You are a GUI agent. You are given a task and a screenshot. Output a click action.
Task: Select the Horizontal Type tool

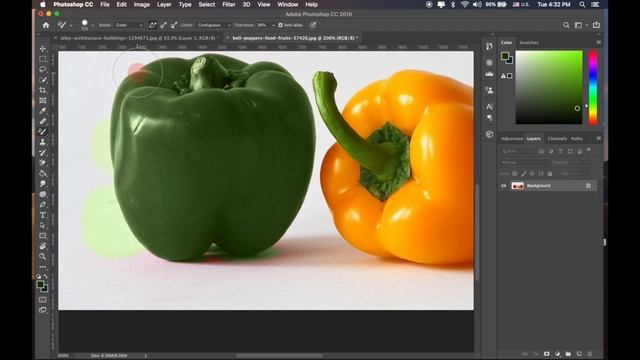pos(42,215)
